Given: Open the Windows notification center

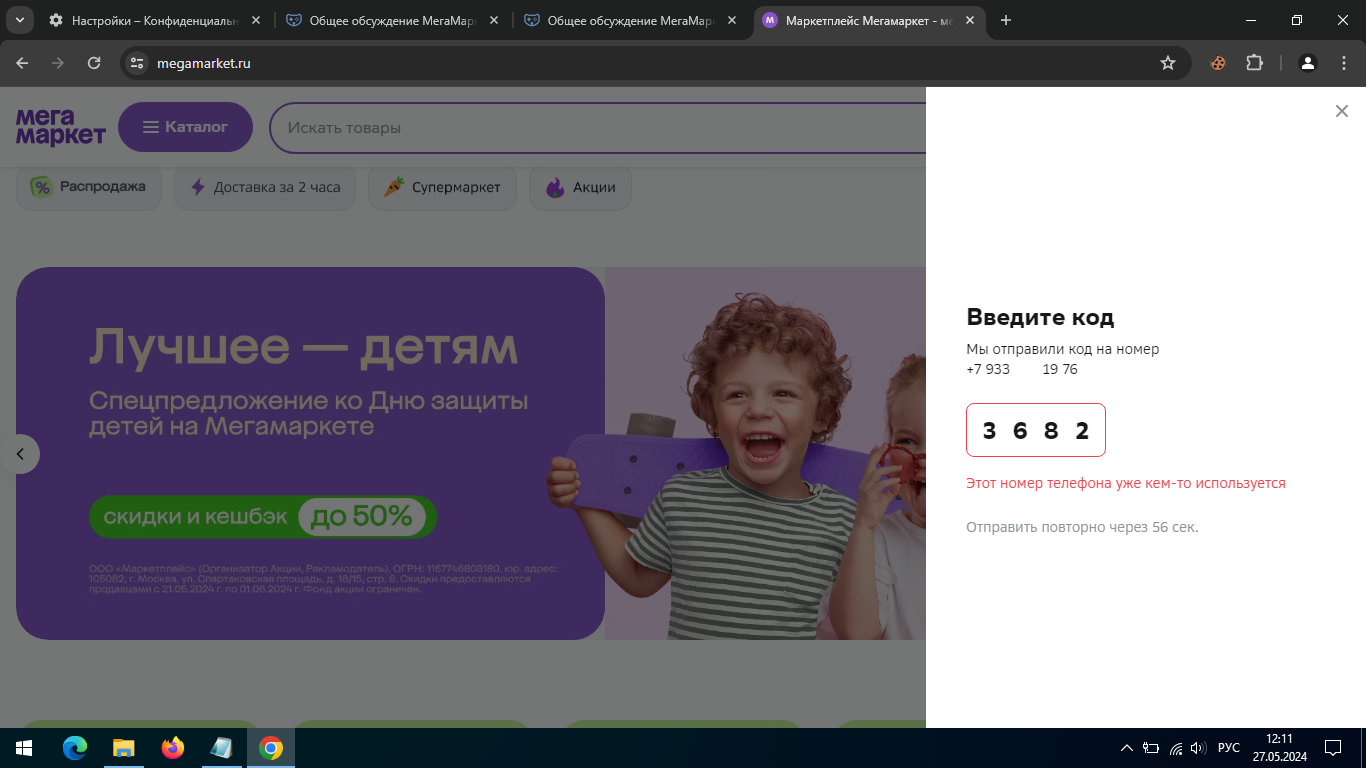Looking at the screenshot, I should [x=1332, y=748].
